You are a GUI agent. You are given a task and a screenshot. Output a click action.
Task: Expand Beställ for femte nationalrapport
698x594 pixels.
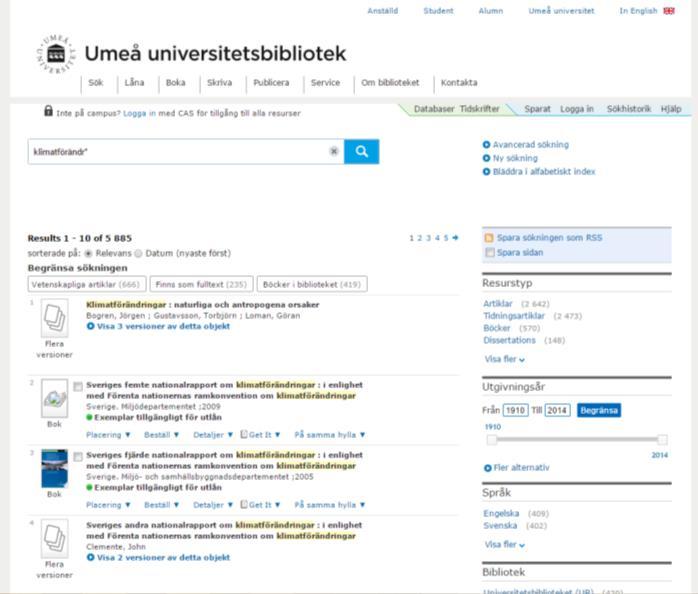[162, 435]
